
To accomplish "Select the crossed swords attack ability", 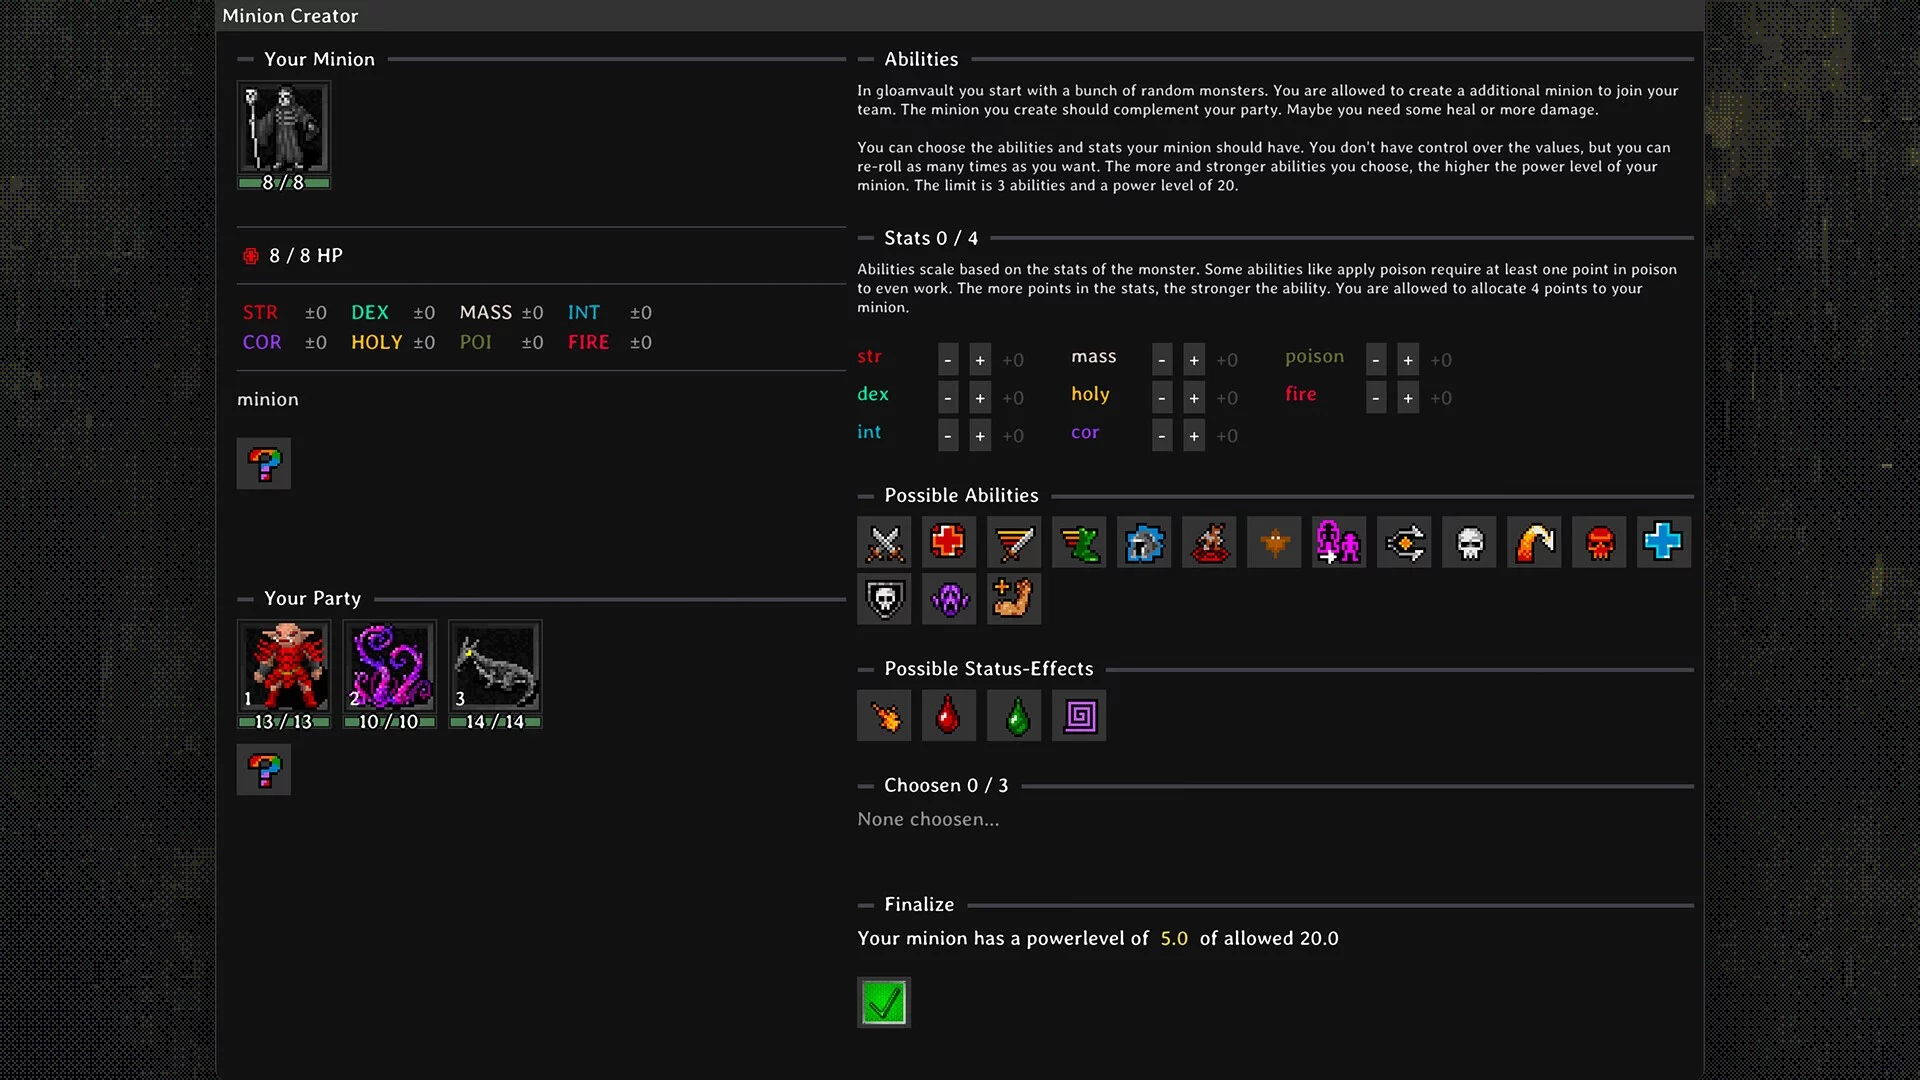I will point(884,542).
